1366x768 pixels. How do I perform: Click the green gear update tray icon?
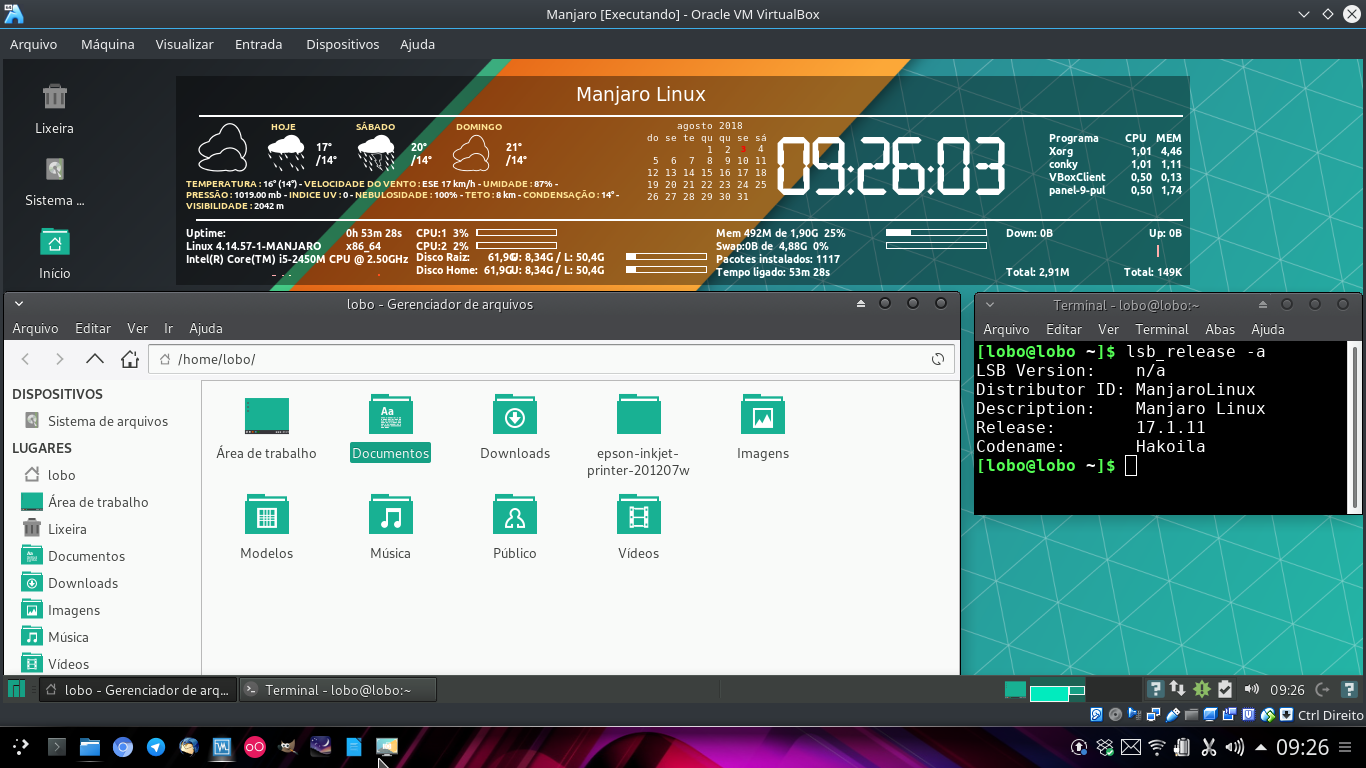pyautogui.click(x=1202, y=689)
